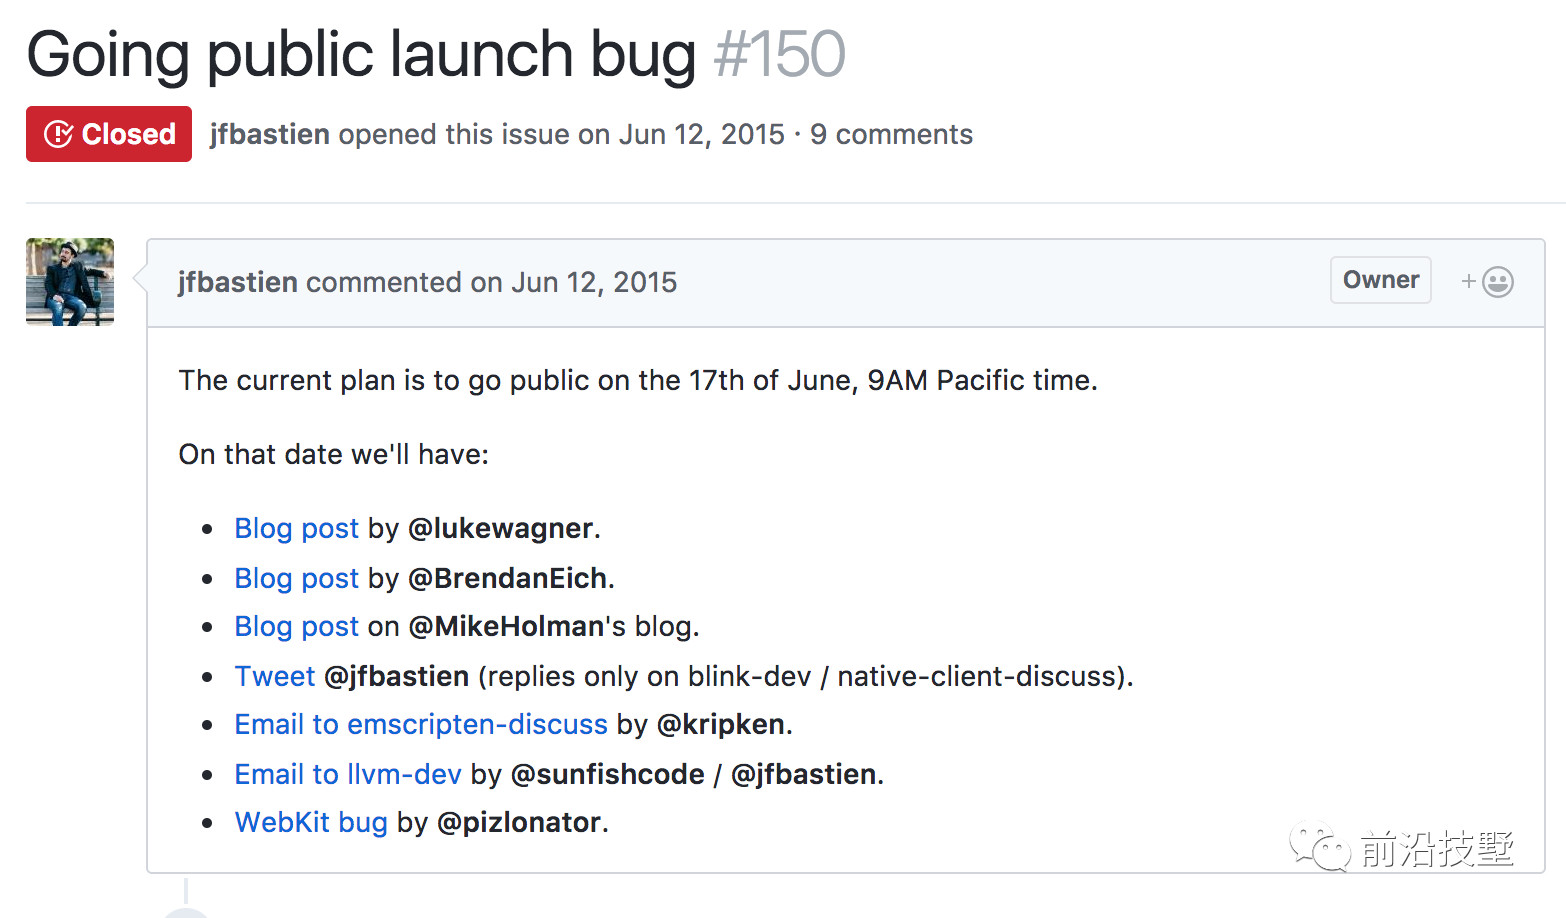Click the @sunfishcode mention

pyautogui.click(x=608, y=774)
